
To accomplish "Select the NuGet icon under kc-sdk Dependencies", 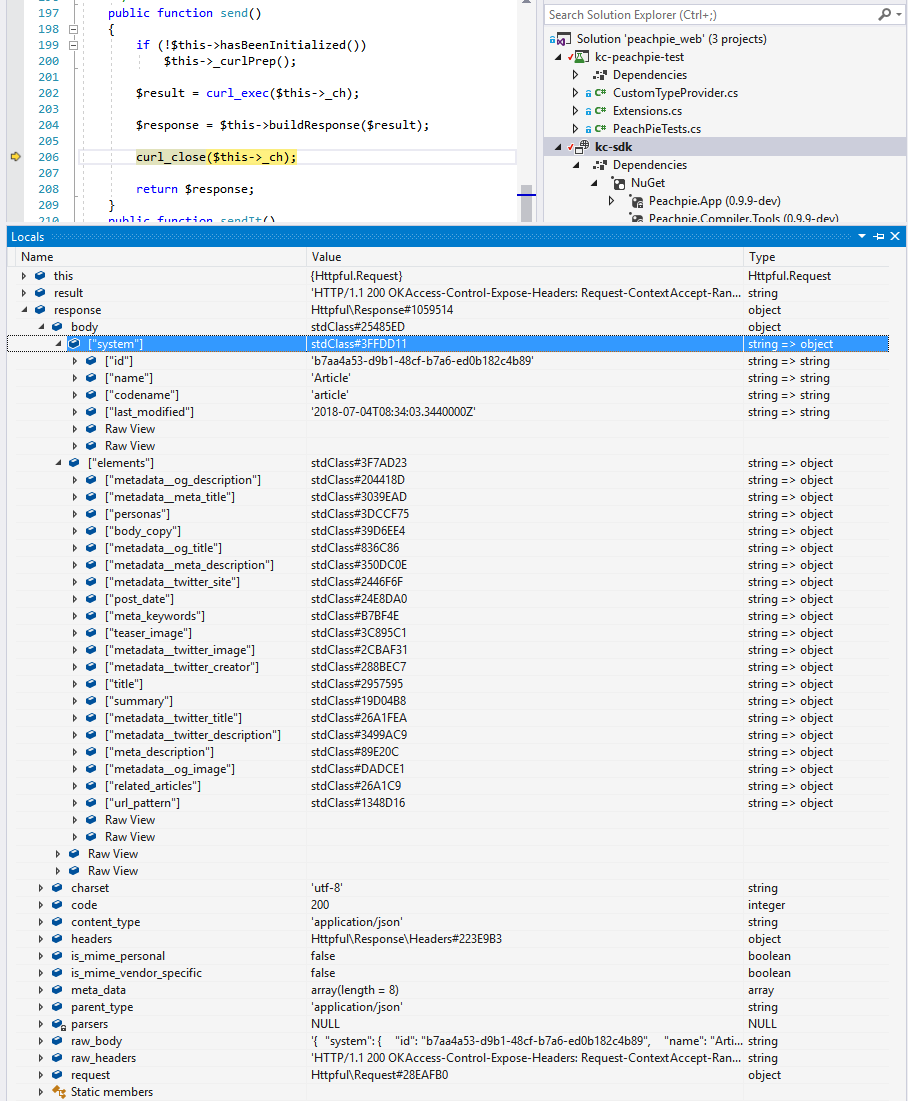I will (x=617, y=182).
